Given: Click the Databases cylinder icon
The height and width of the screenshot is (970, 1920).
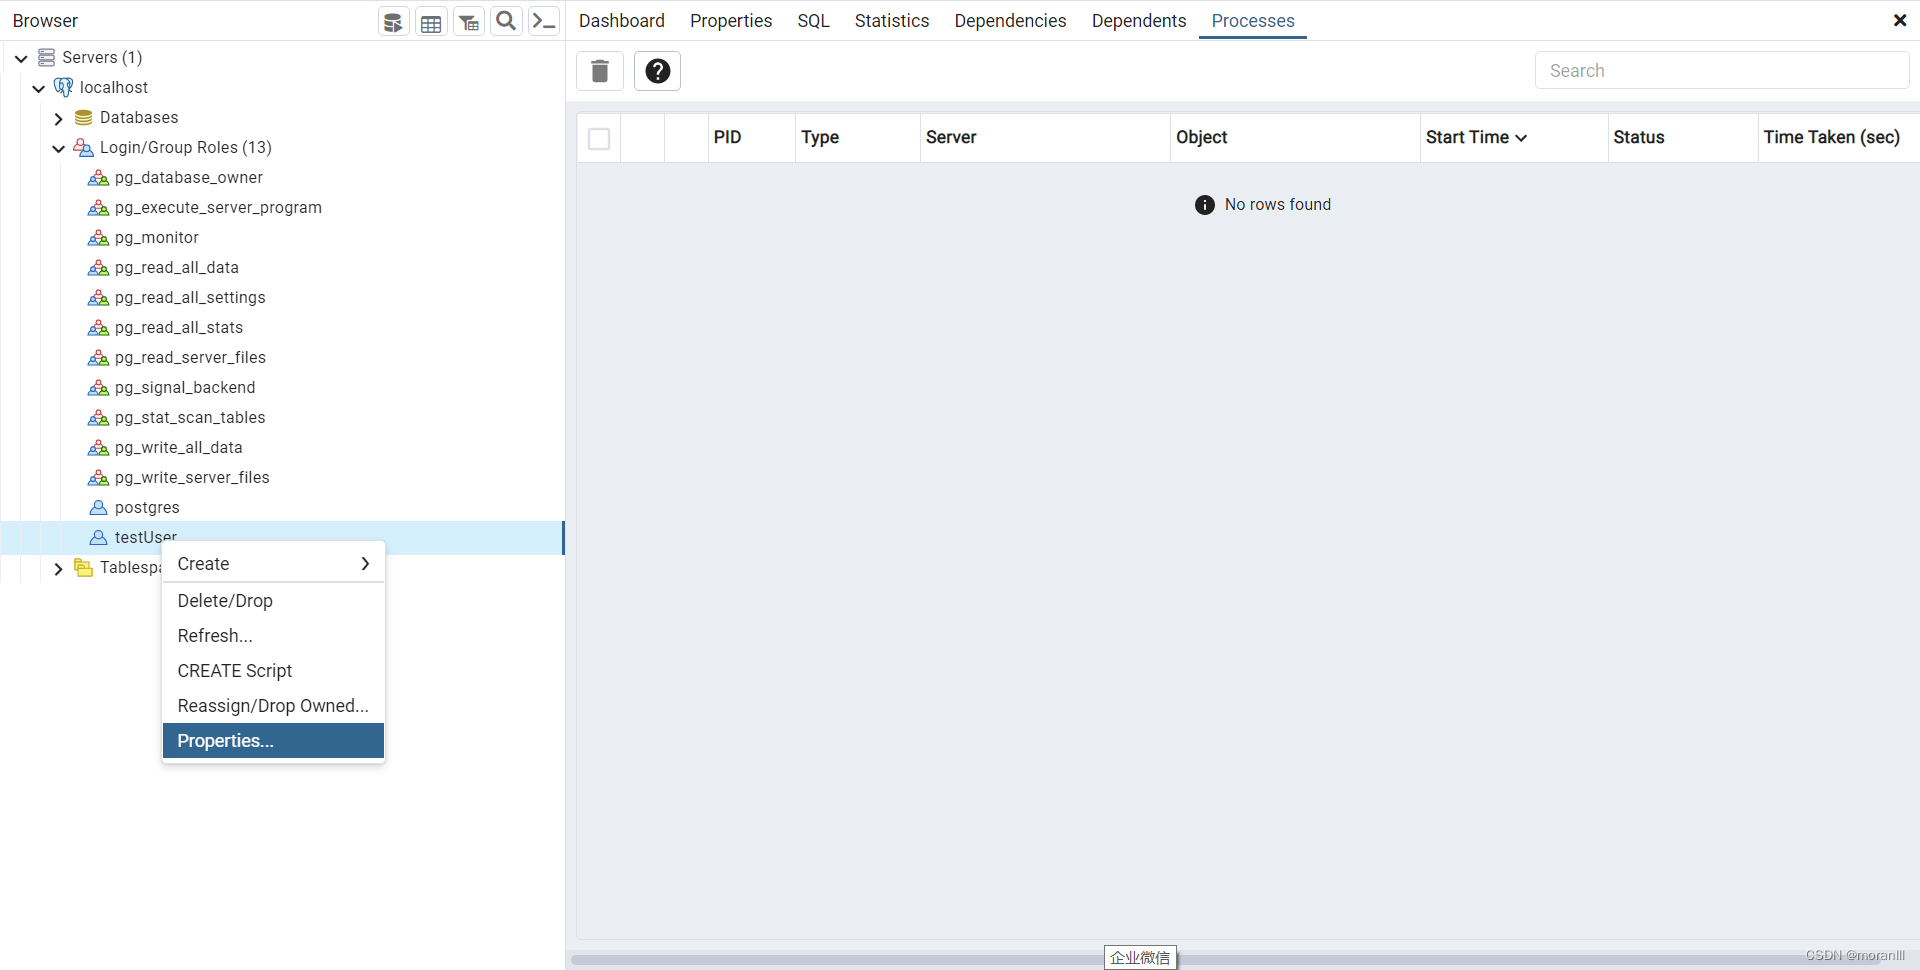Looking at the screenshot, I should pyautogui.click(x=84, y=117).
